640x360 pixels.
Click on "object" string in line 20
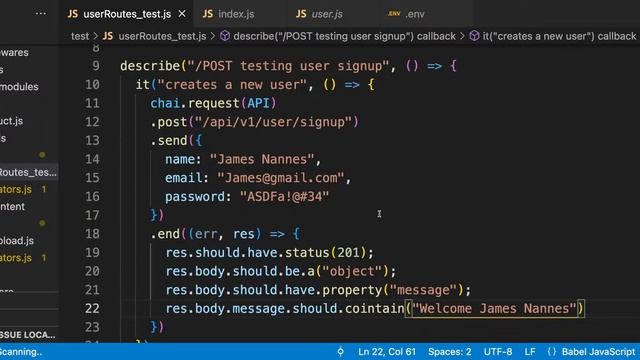click(x=352, y=271)
